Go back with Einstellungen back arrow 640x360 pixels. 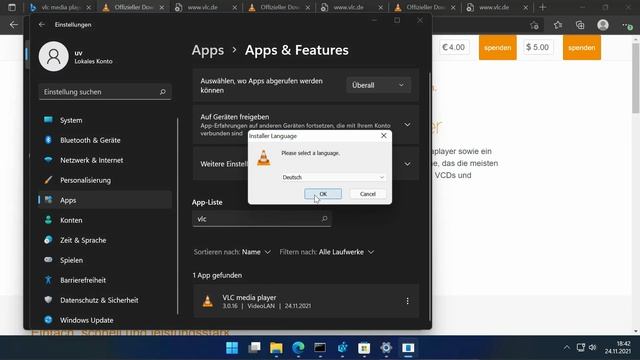point(42,24)
